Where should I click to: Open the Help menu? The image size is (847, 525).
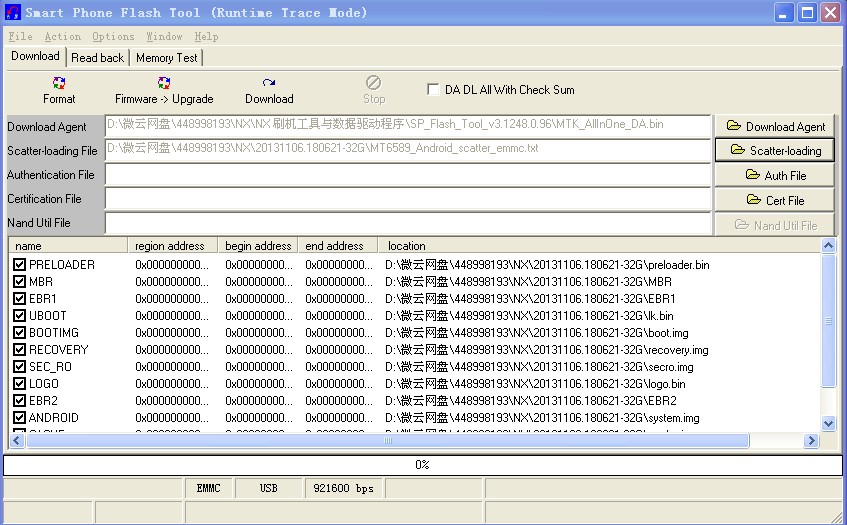[206, 36]
